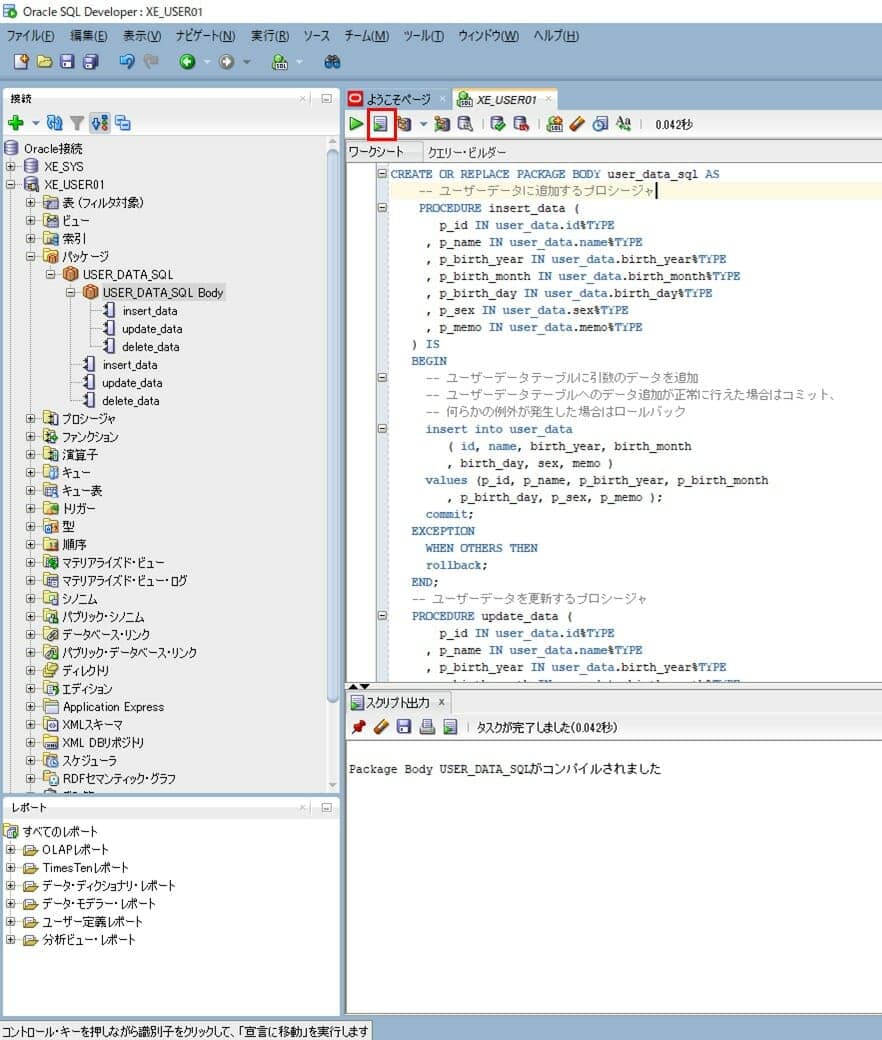Toggle the active sort icon in connections toolbar
This screenshot has width=882, height=1040.
100,123
